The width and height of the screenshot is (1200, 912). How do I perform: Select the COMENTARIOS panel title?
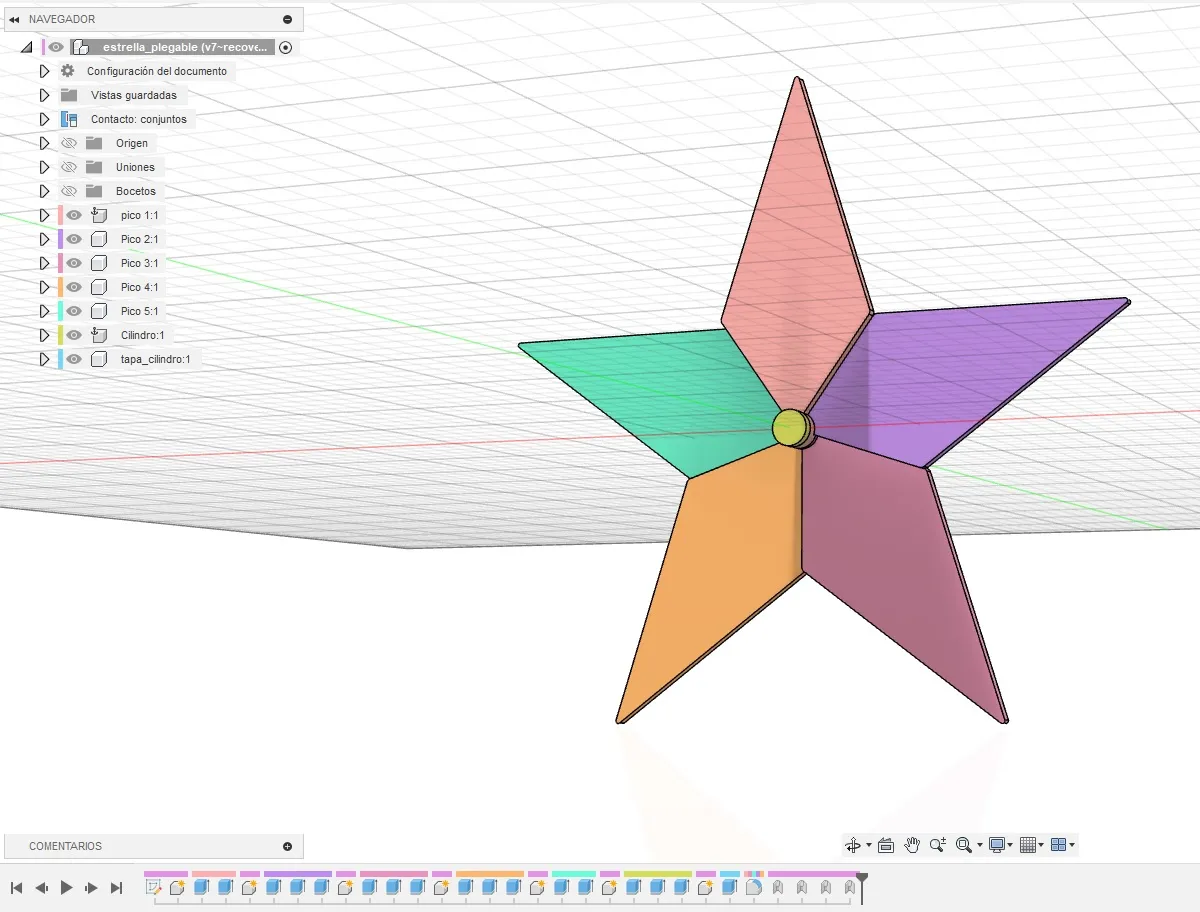(x=66, y=846)
